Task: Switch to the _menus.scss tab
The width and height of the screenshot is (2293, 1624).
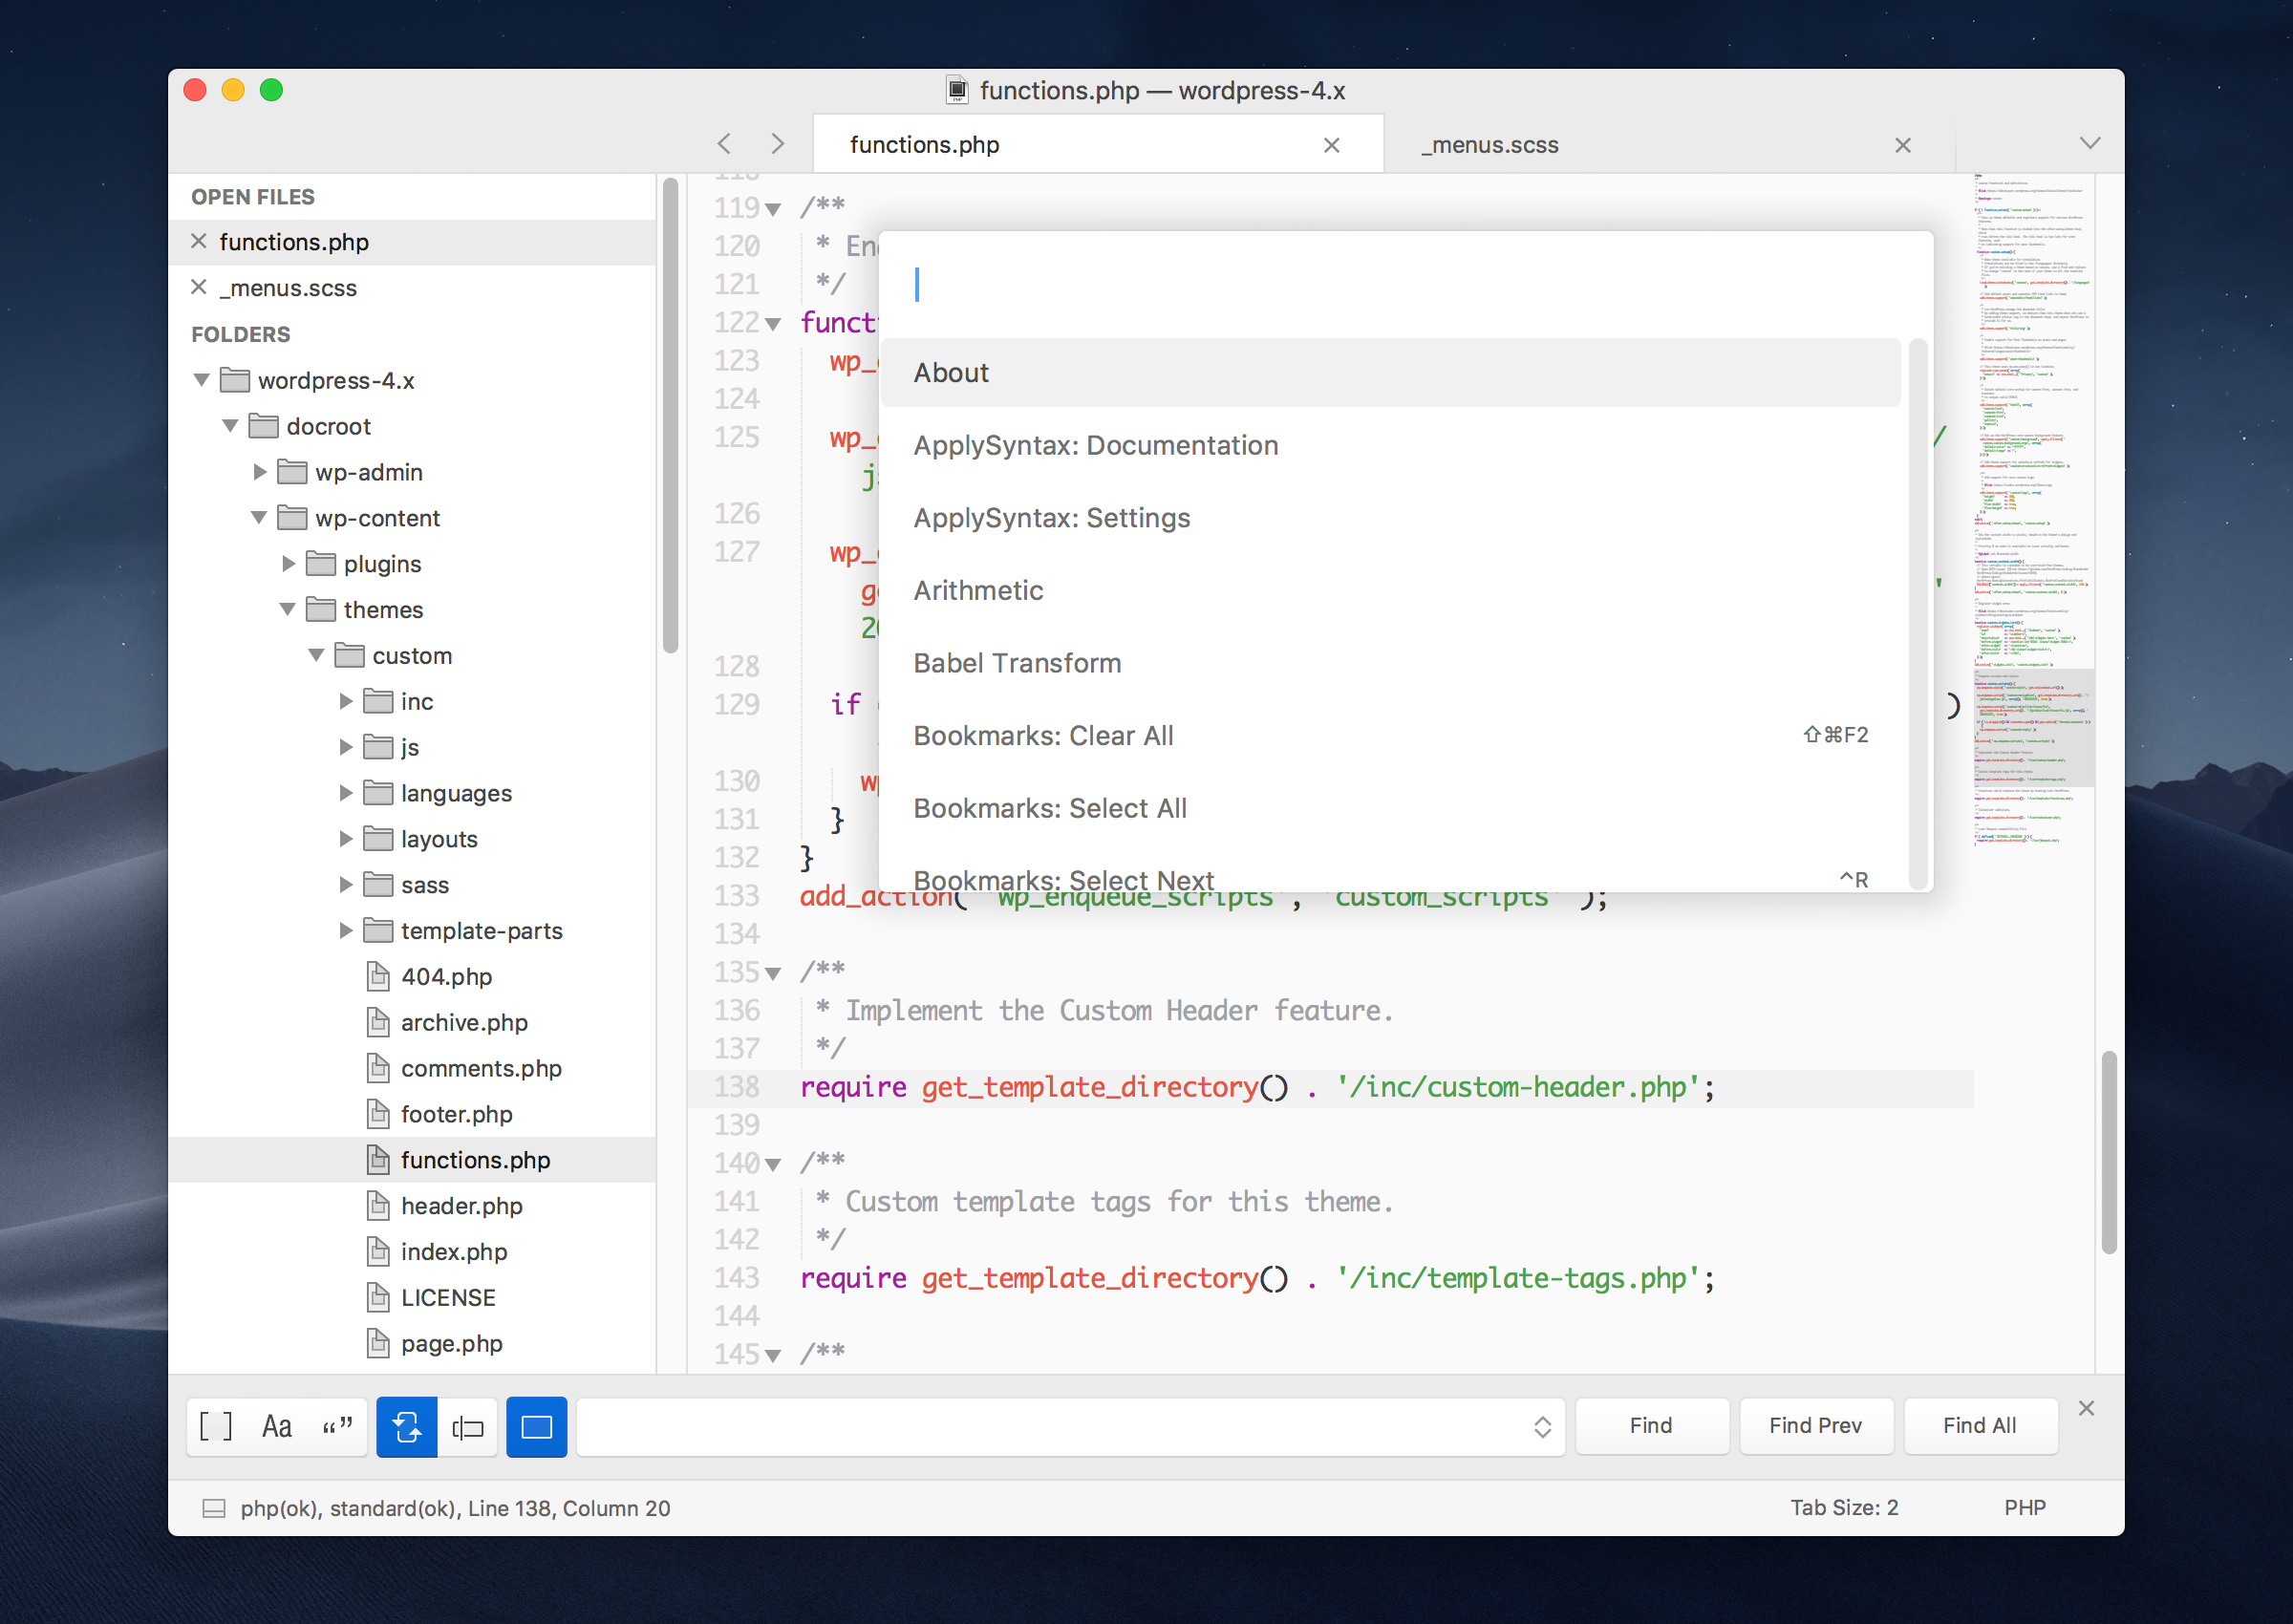Action: [1490, 145]
